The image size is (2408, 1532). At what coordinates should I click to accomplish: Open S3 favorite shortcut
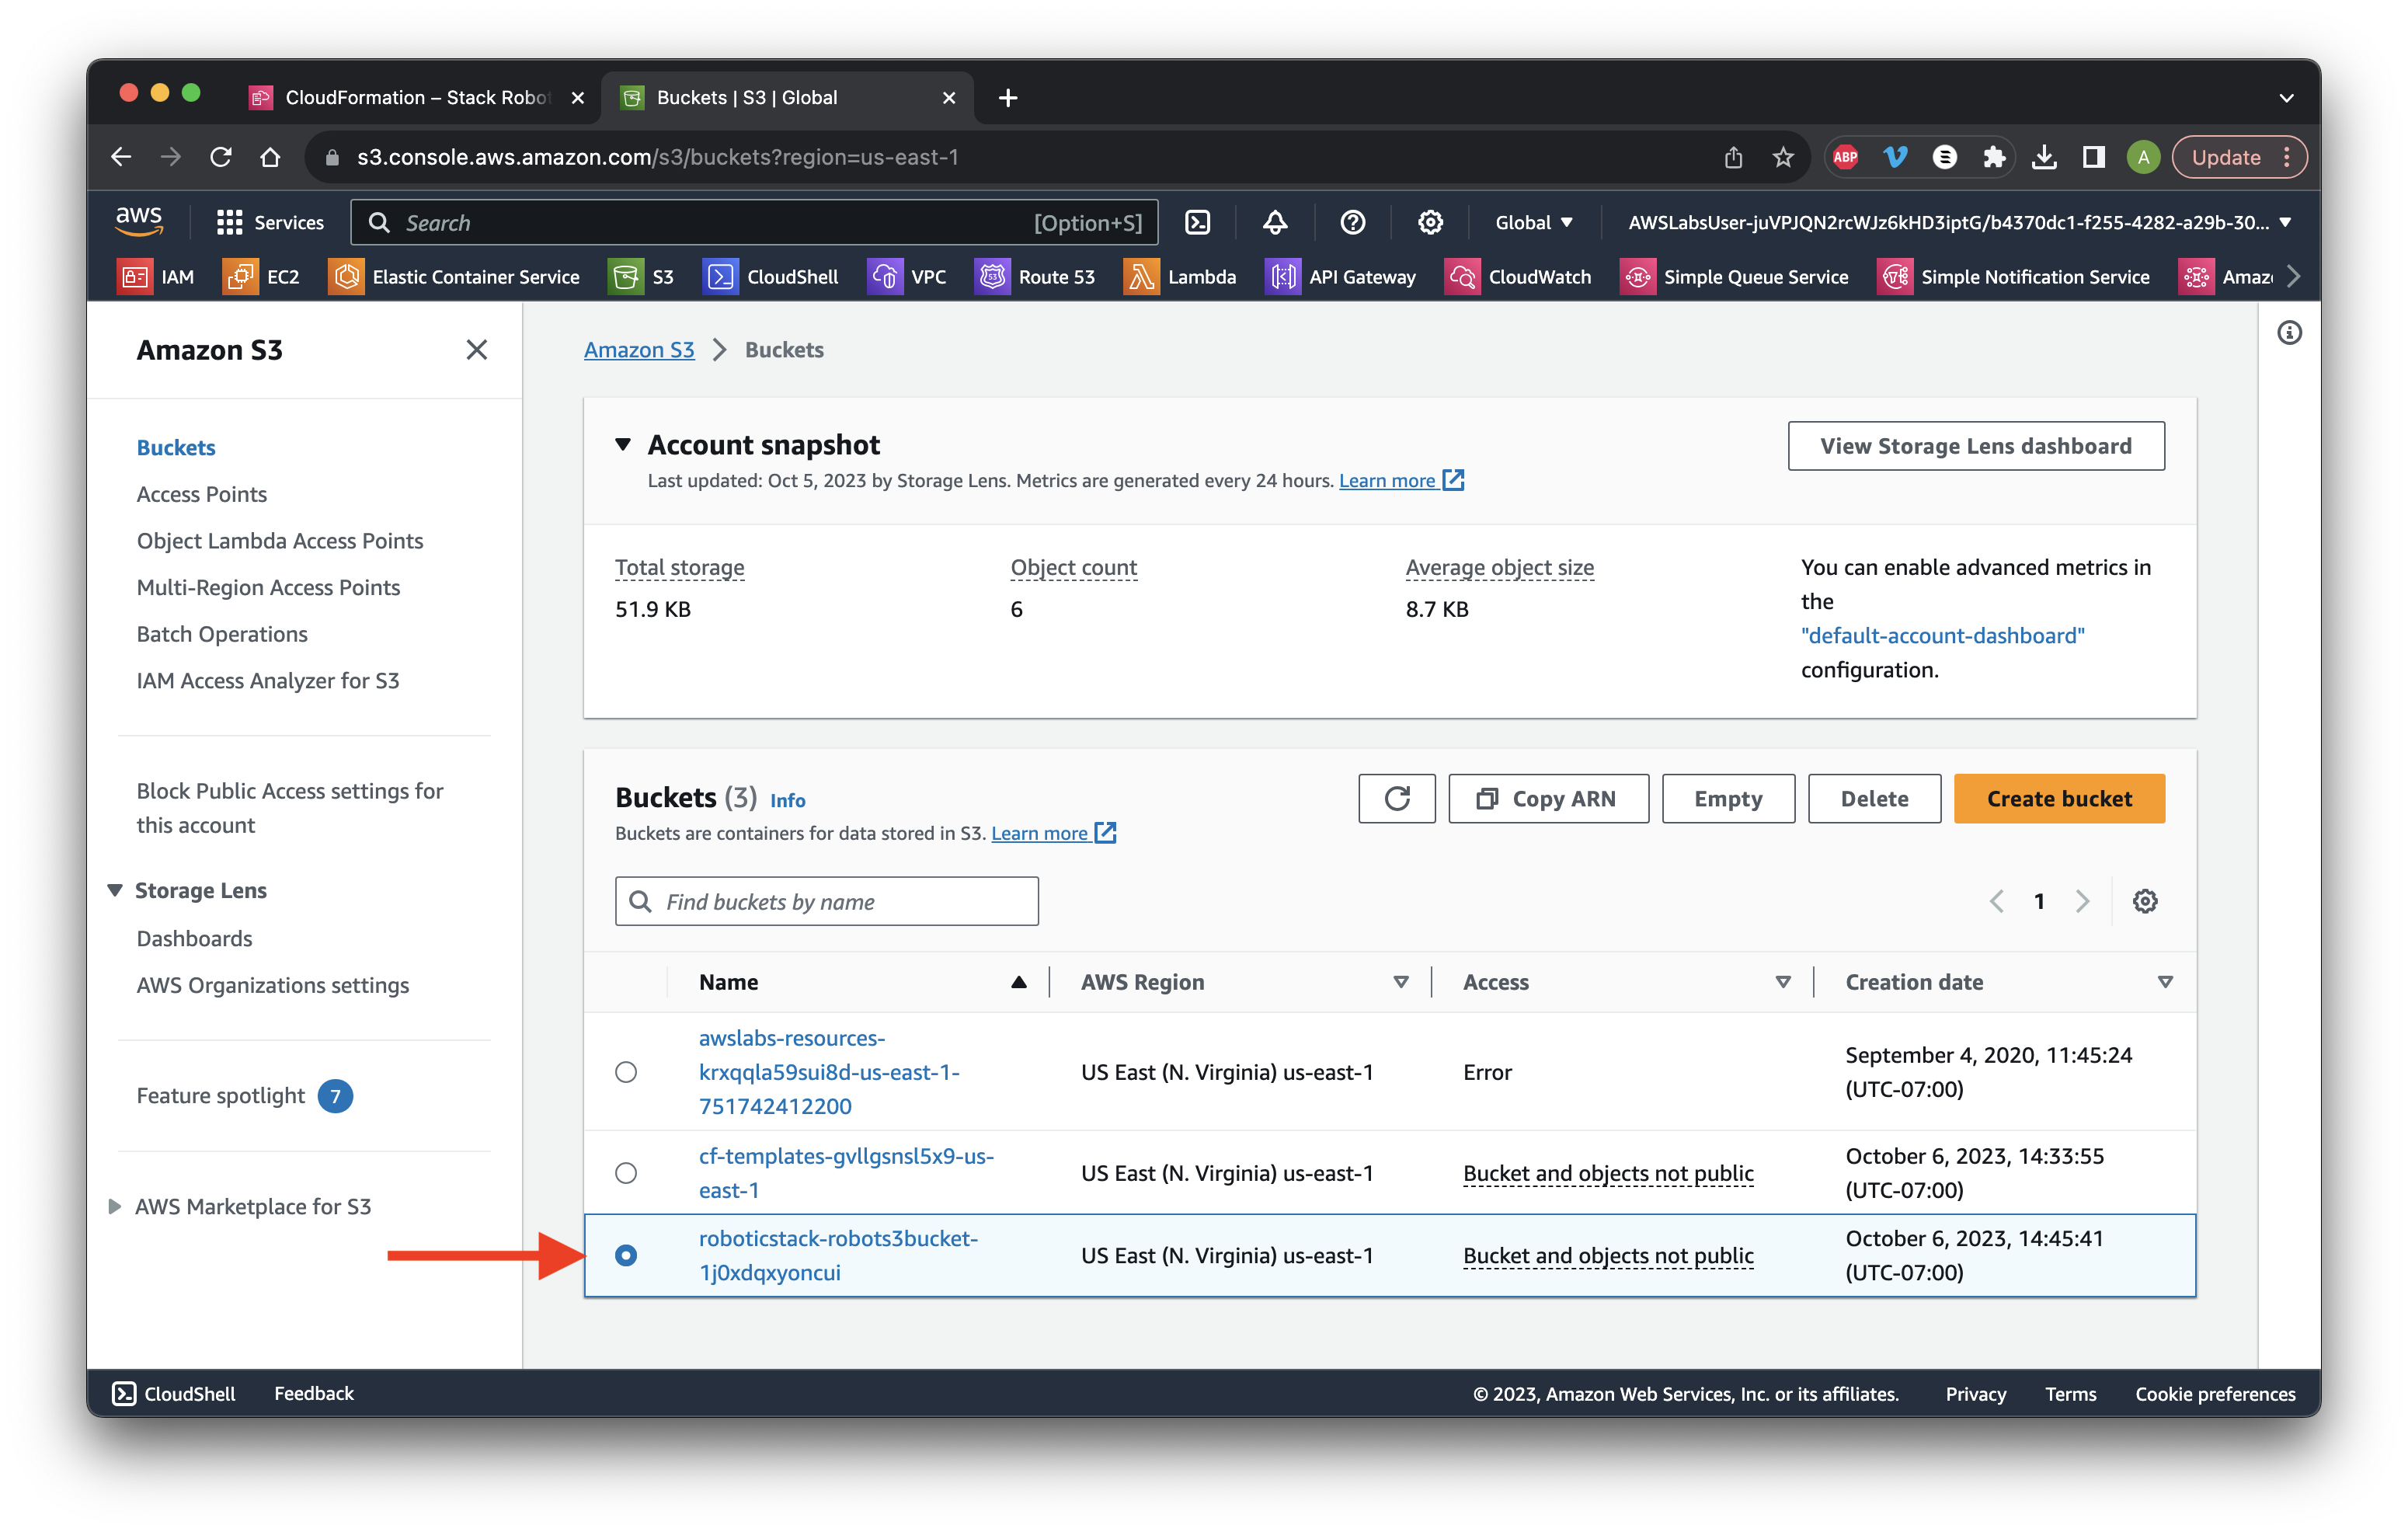tap(641, 277)
